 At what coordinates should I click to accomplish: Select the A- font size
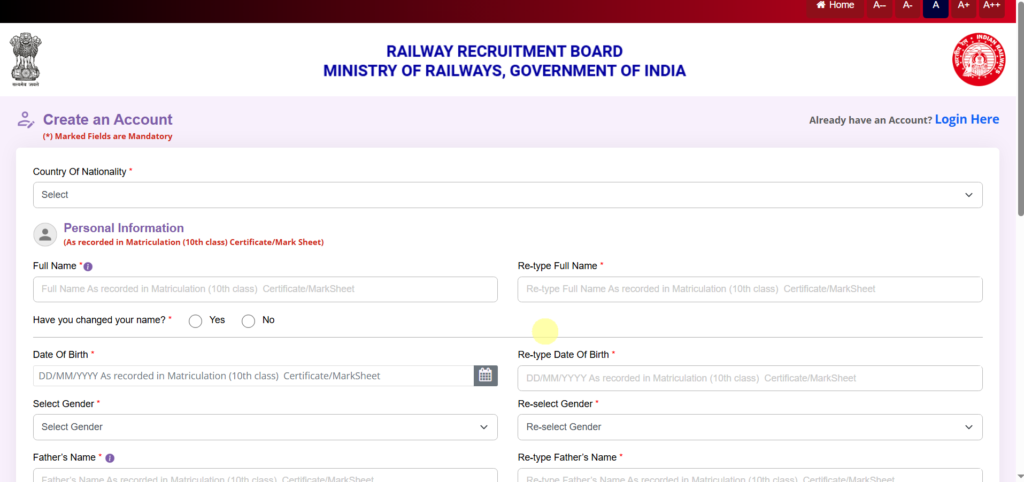[908, 7]
